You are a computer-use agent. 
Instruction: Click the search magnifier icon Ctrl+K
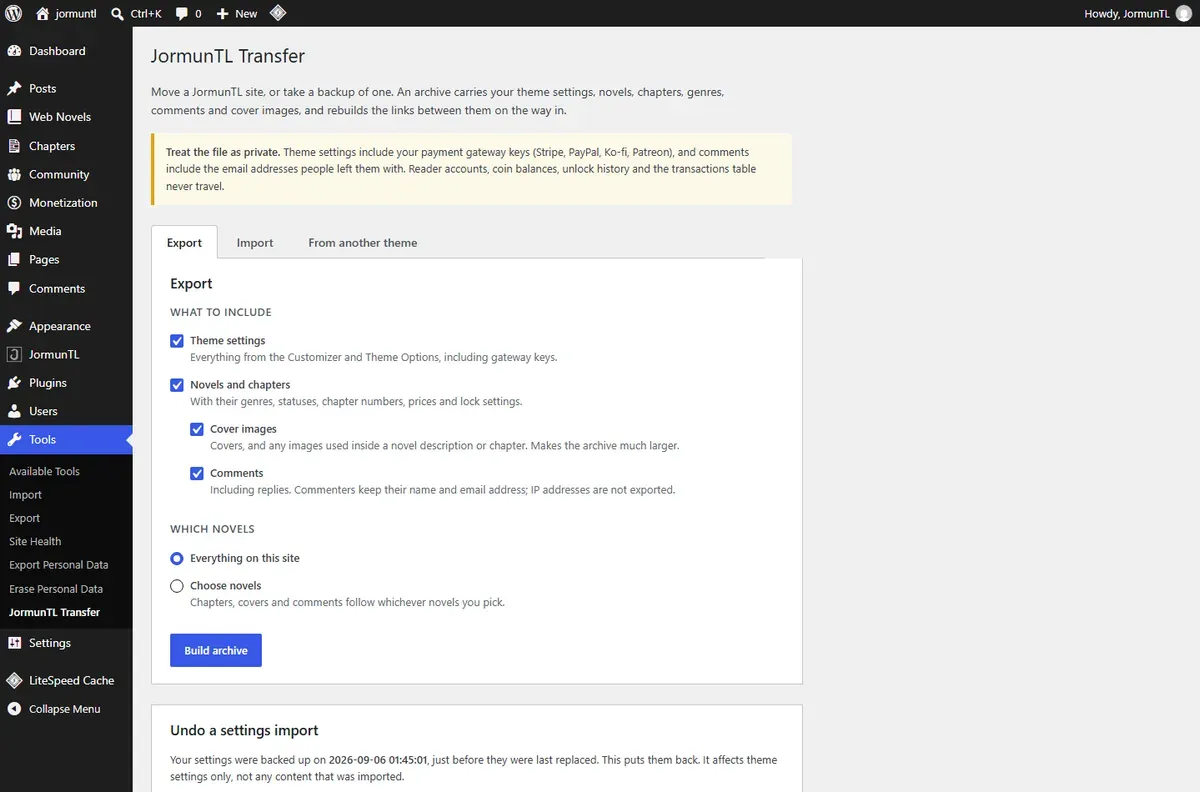[118, 14]
